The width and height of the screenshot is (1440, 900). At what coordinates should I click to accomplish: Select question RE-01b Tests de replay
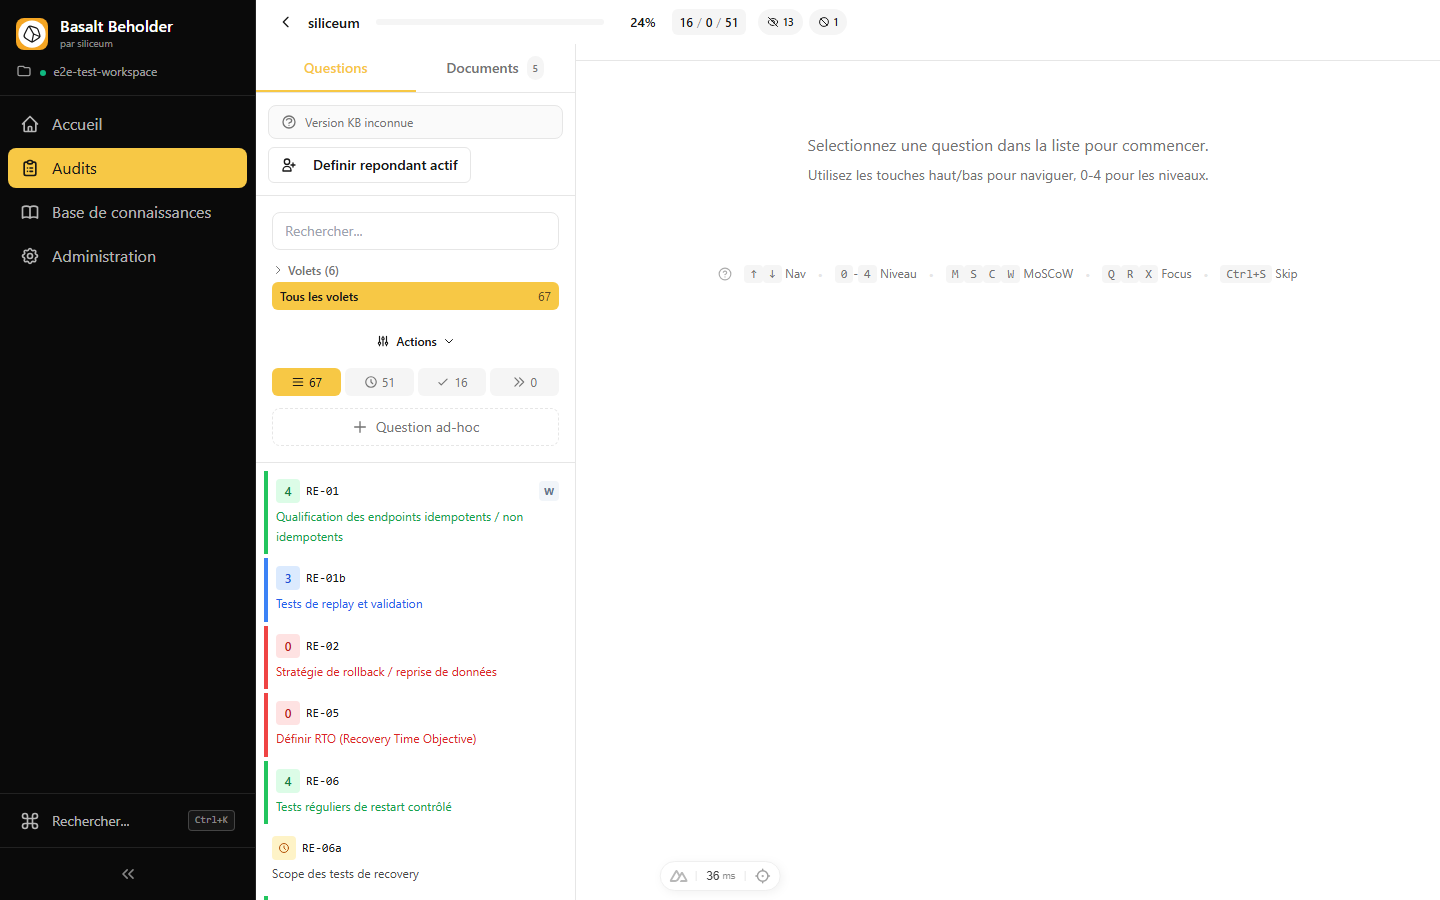[x=415, y=590]
